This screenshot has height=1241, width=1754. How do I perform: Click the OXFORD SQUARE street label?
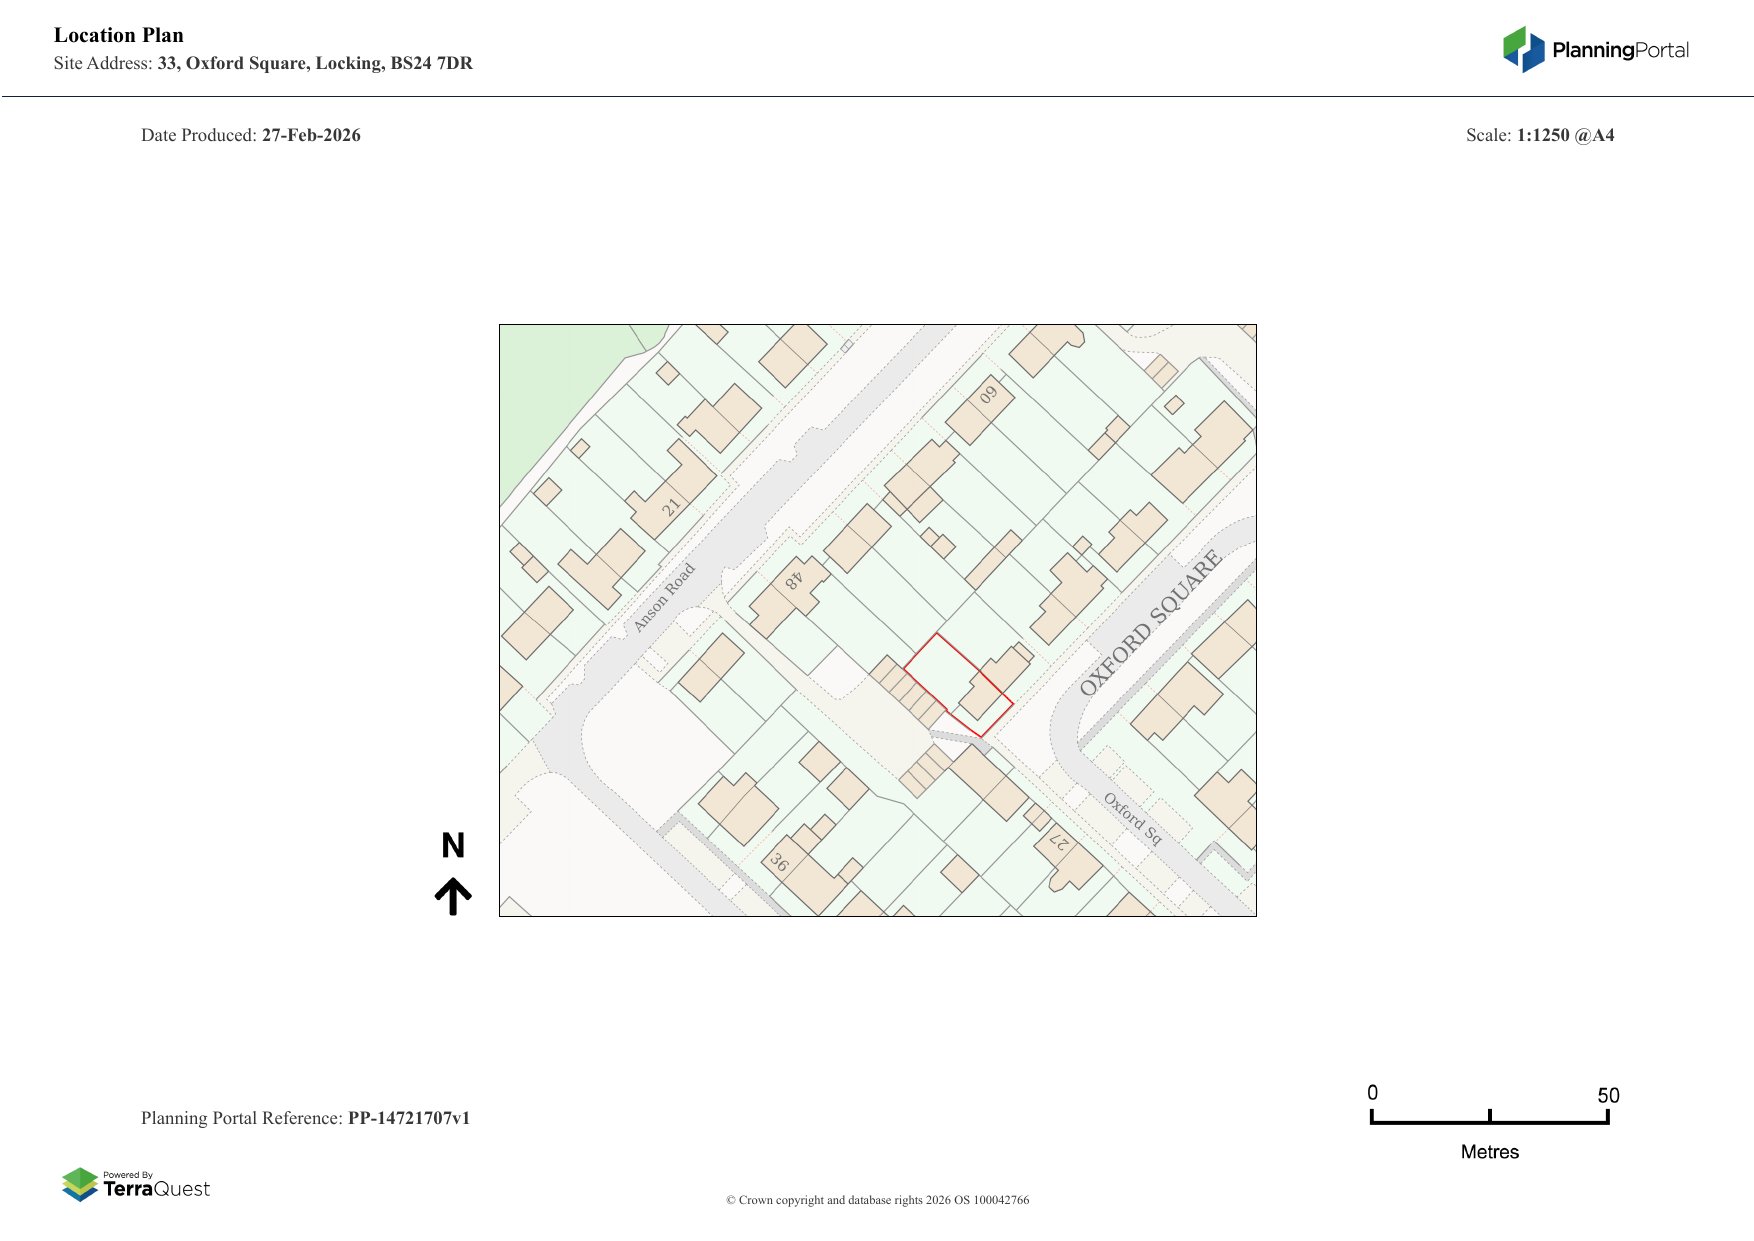[1150, 622]
